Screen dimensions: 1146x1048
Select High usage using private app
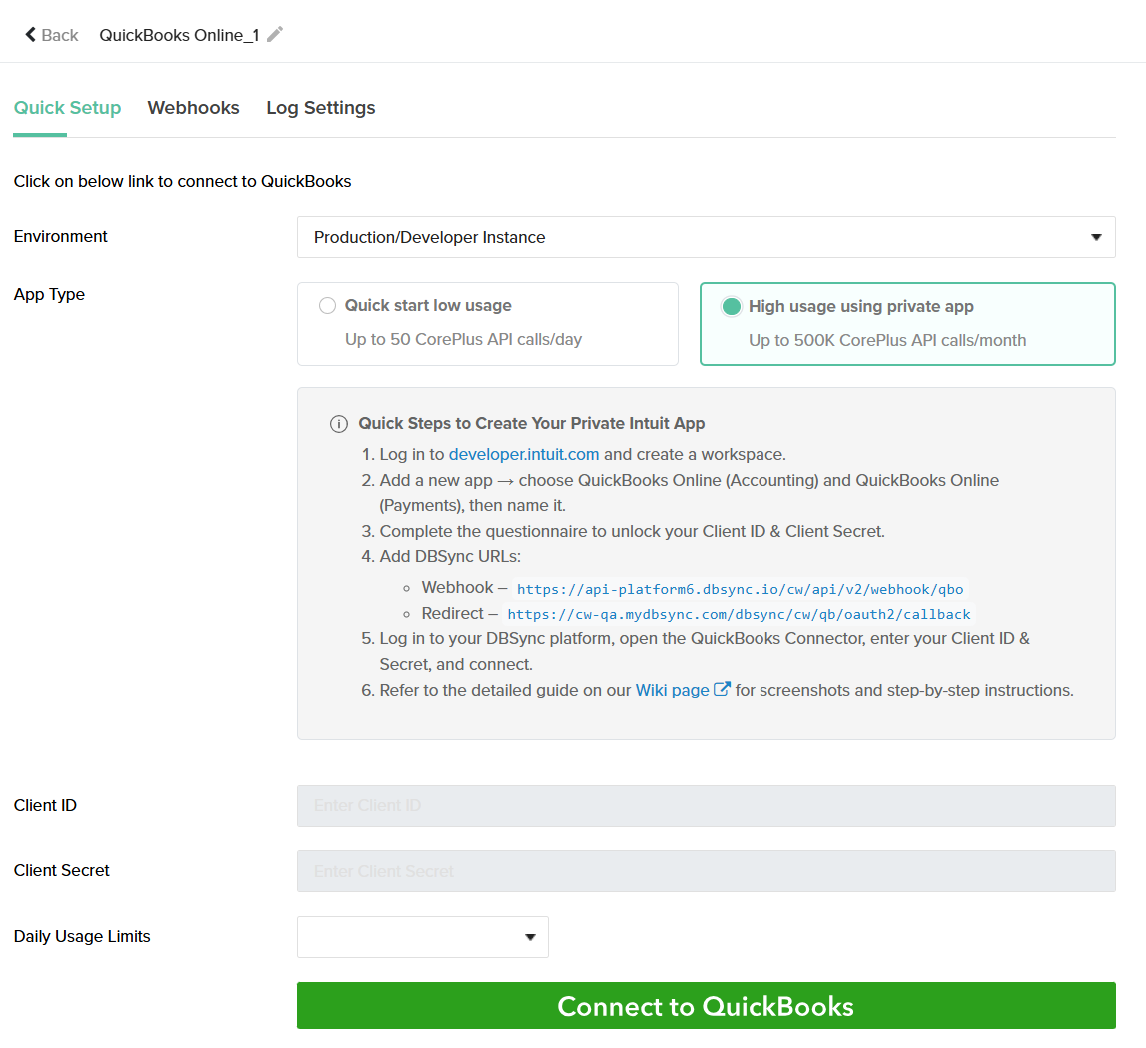point(732,307)
